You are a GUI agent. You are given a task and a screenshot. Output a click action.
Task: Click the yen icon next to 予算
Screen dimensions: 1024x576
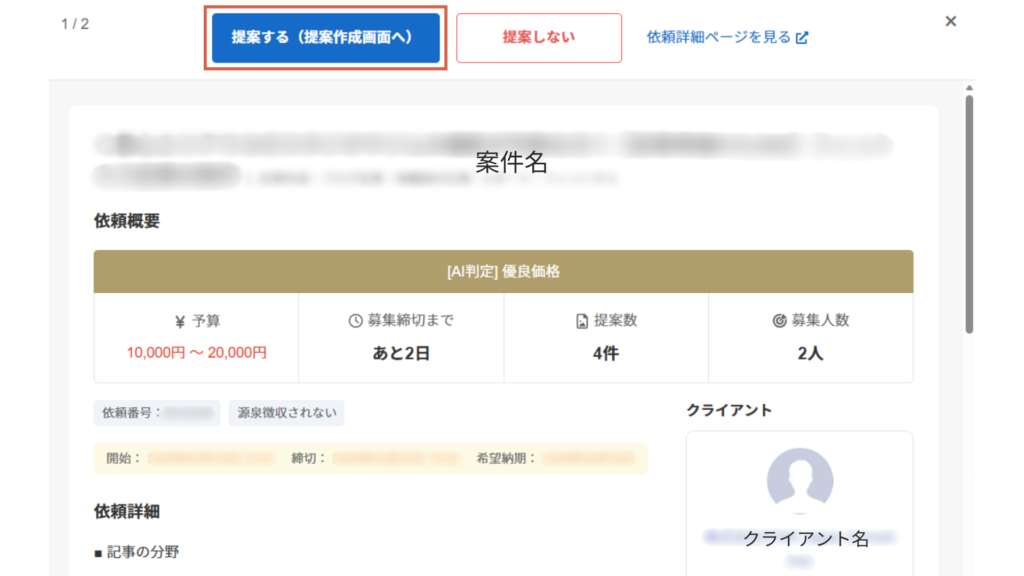(x=180, y=321)
